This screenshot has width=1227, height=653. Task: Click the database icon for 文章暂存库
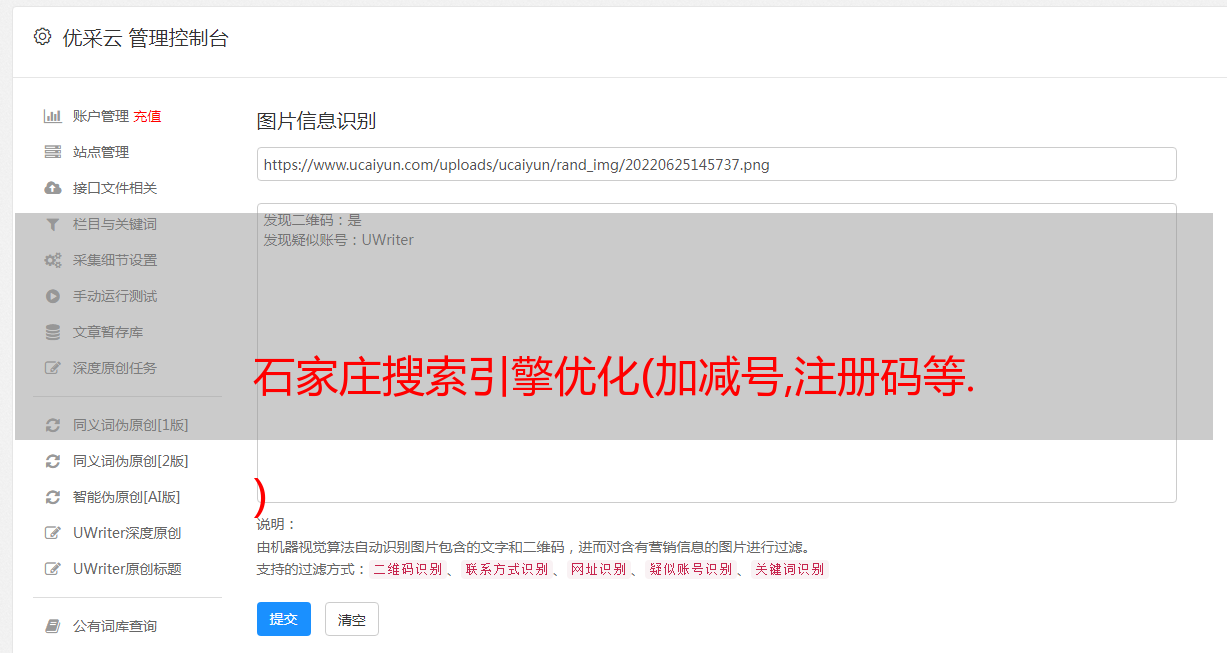[53, 332]
